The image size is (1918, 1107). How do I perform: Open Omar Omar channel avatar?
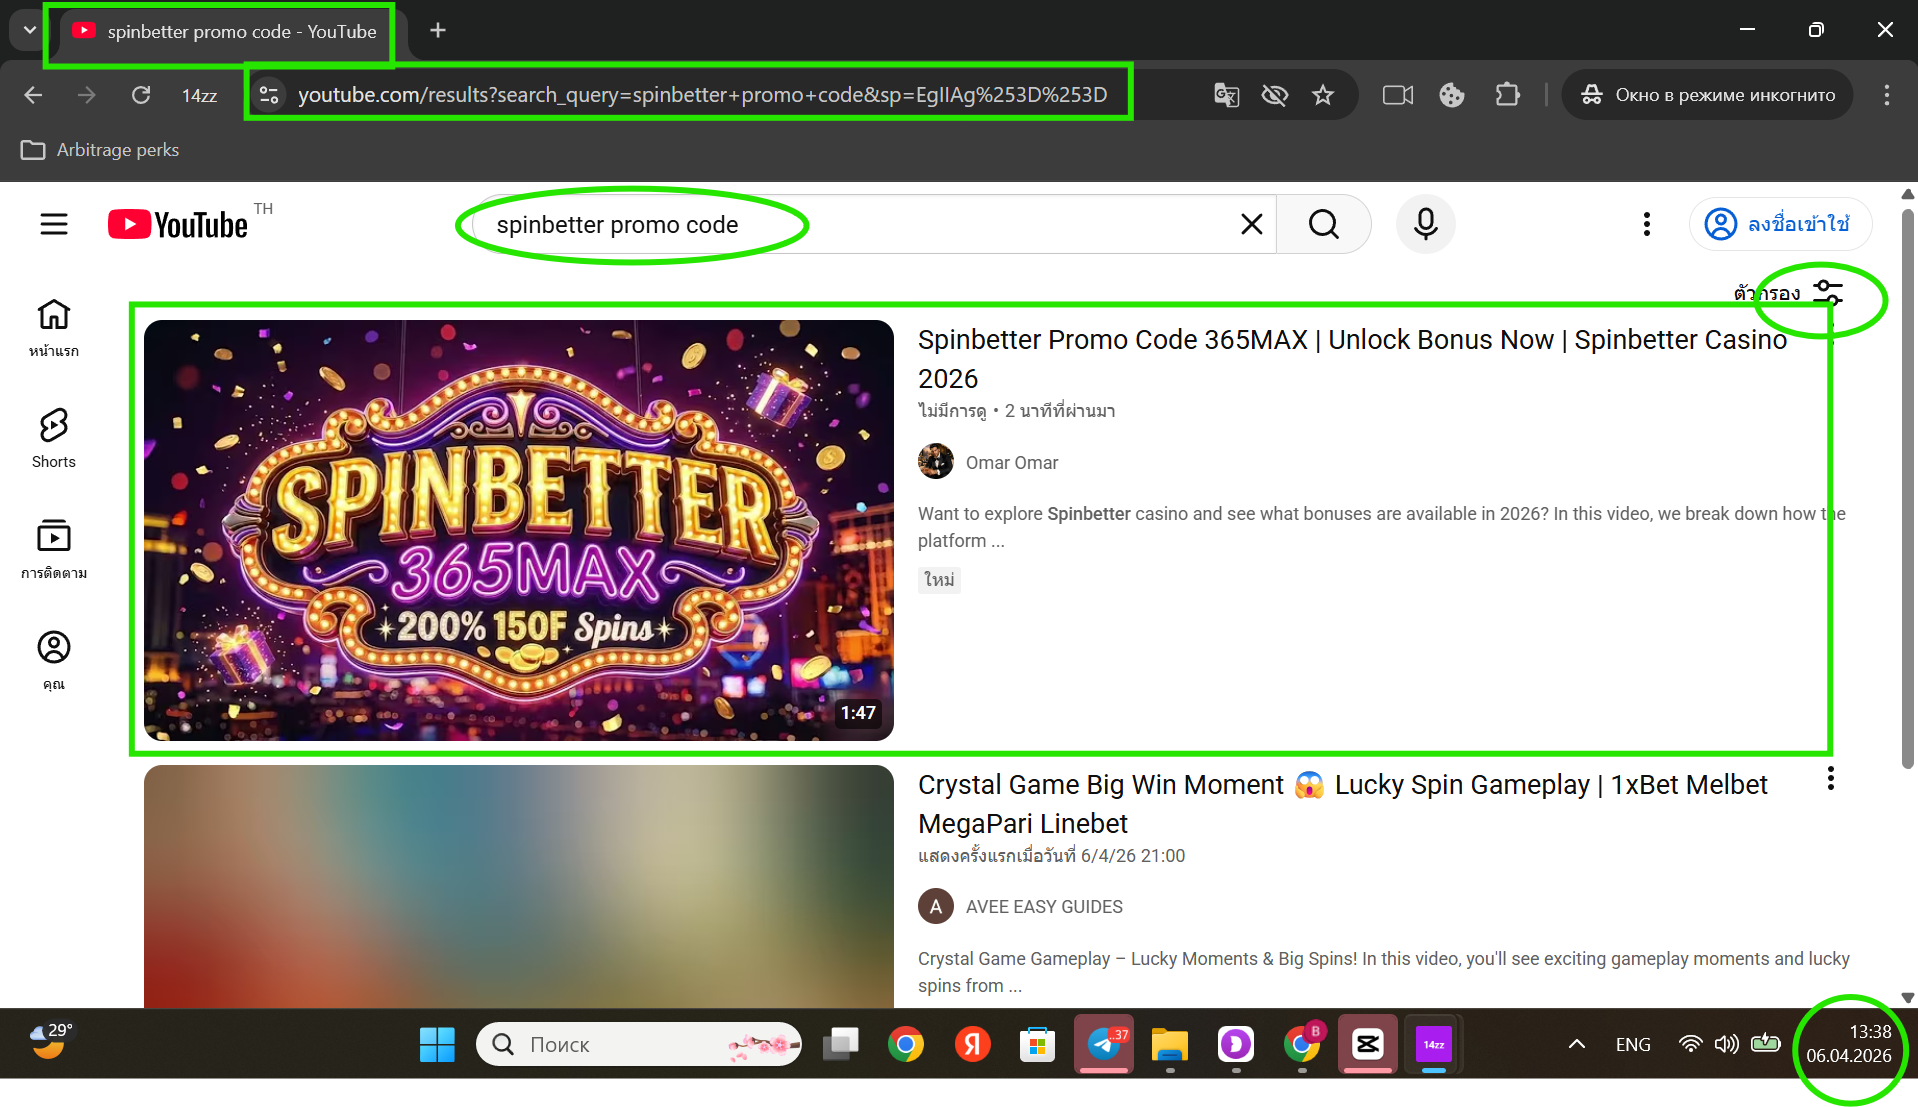point(935,462)
